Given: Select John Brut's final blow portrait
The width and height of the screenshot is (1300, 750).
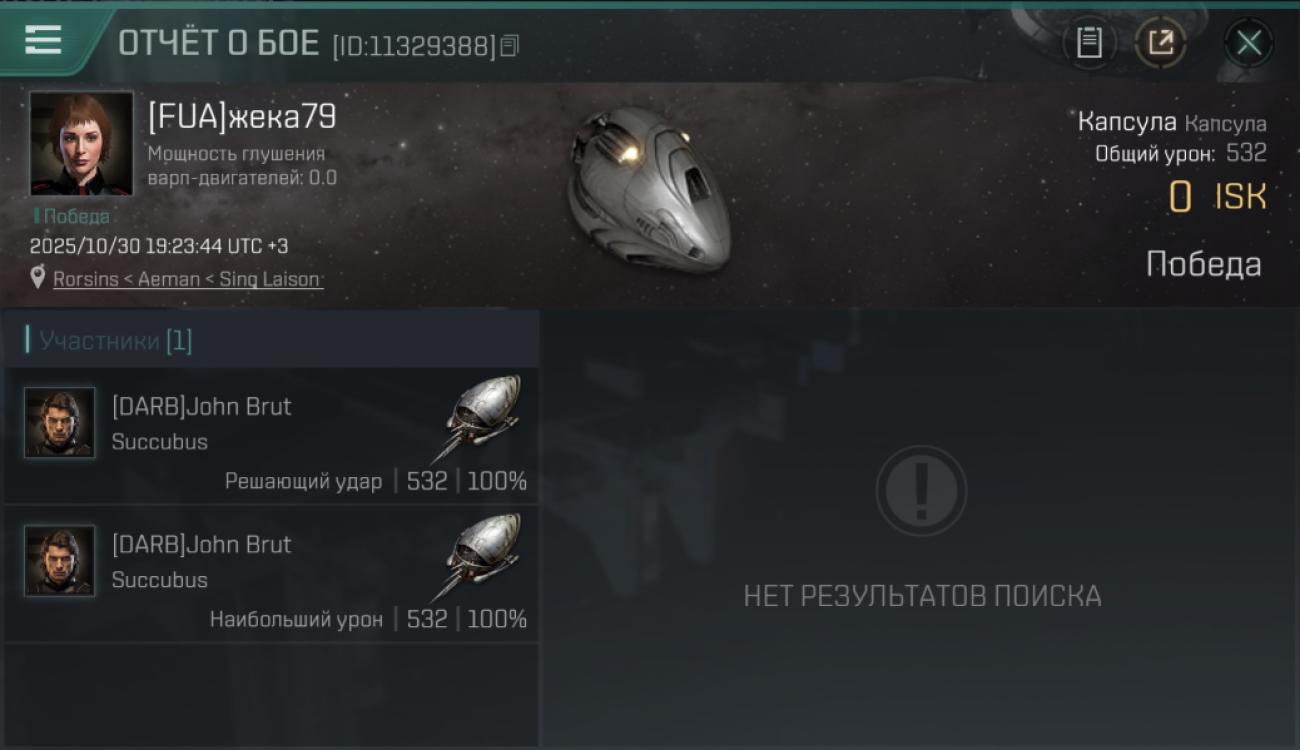Looking at the screenshot, I should (60, 423).
